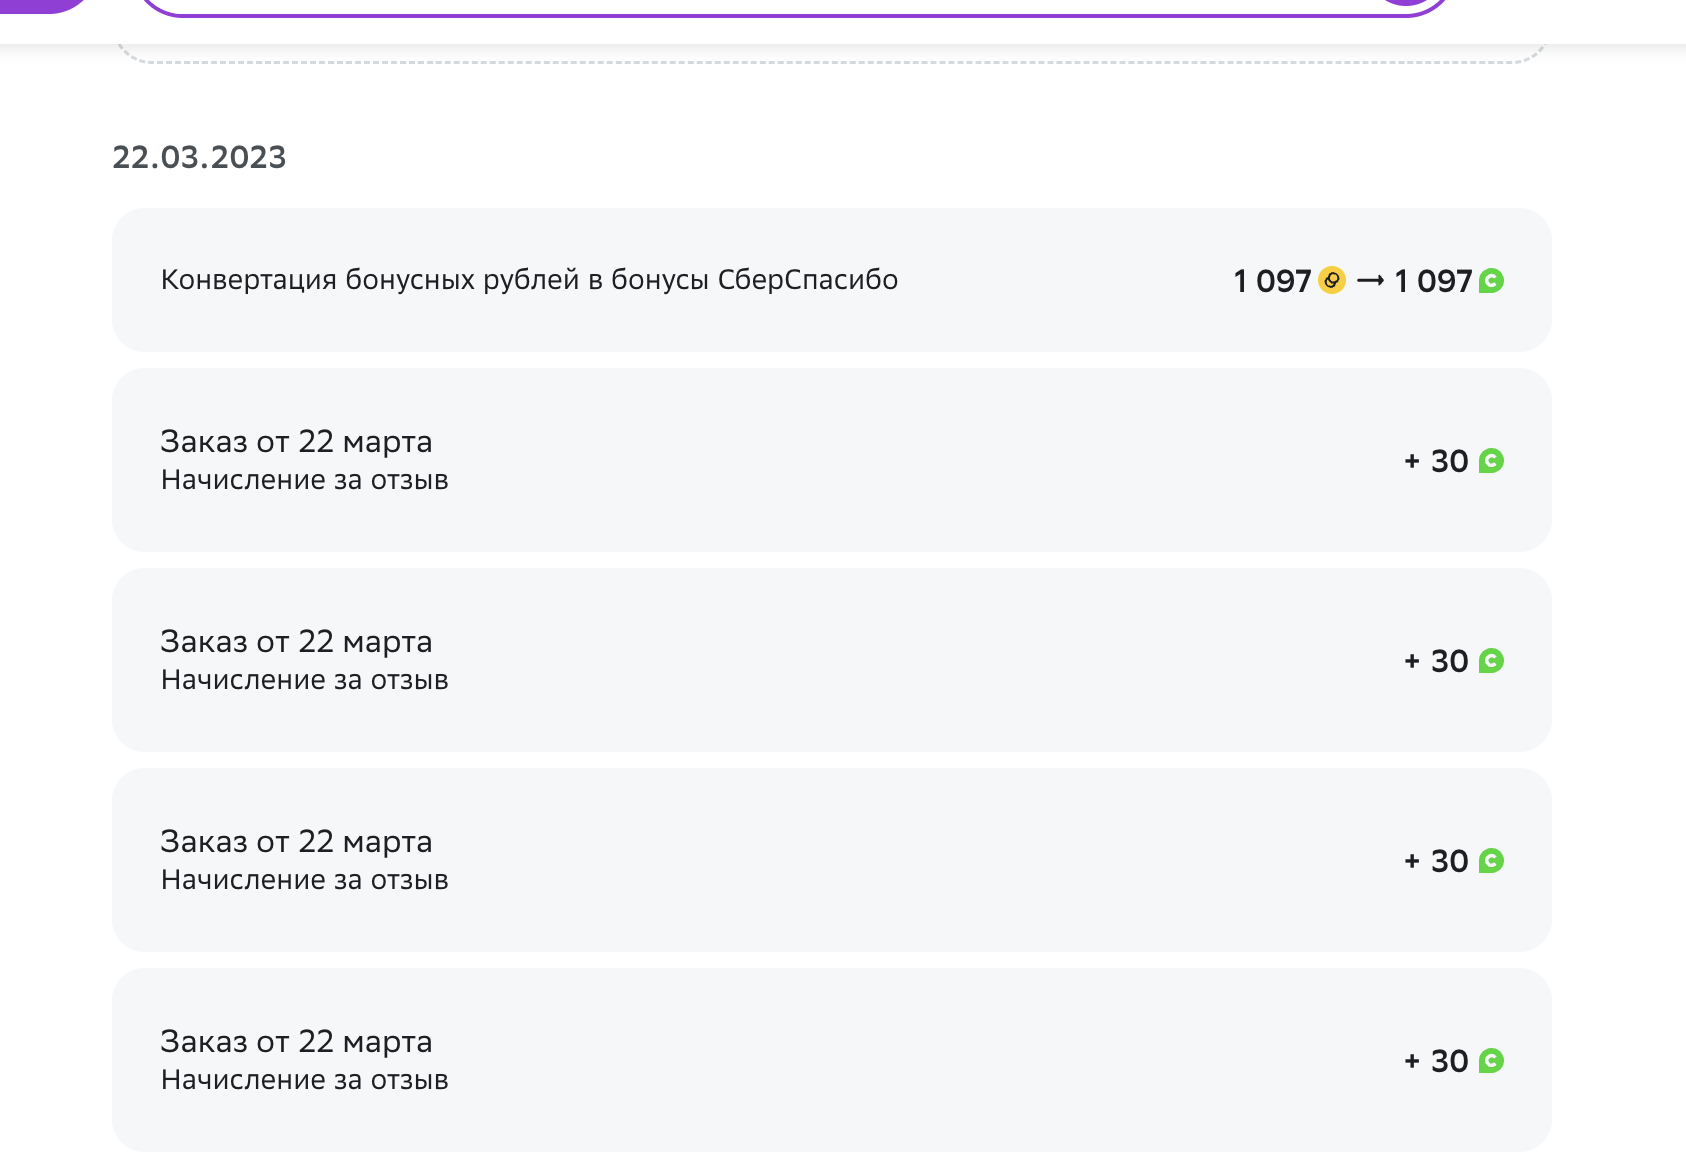This screenshot has height=1168, width=1686.
Task: Click the green bonus icon in the first review row
Action: click(x=1491, y=461)
